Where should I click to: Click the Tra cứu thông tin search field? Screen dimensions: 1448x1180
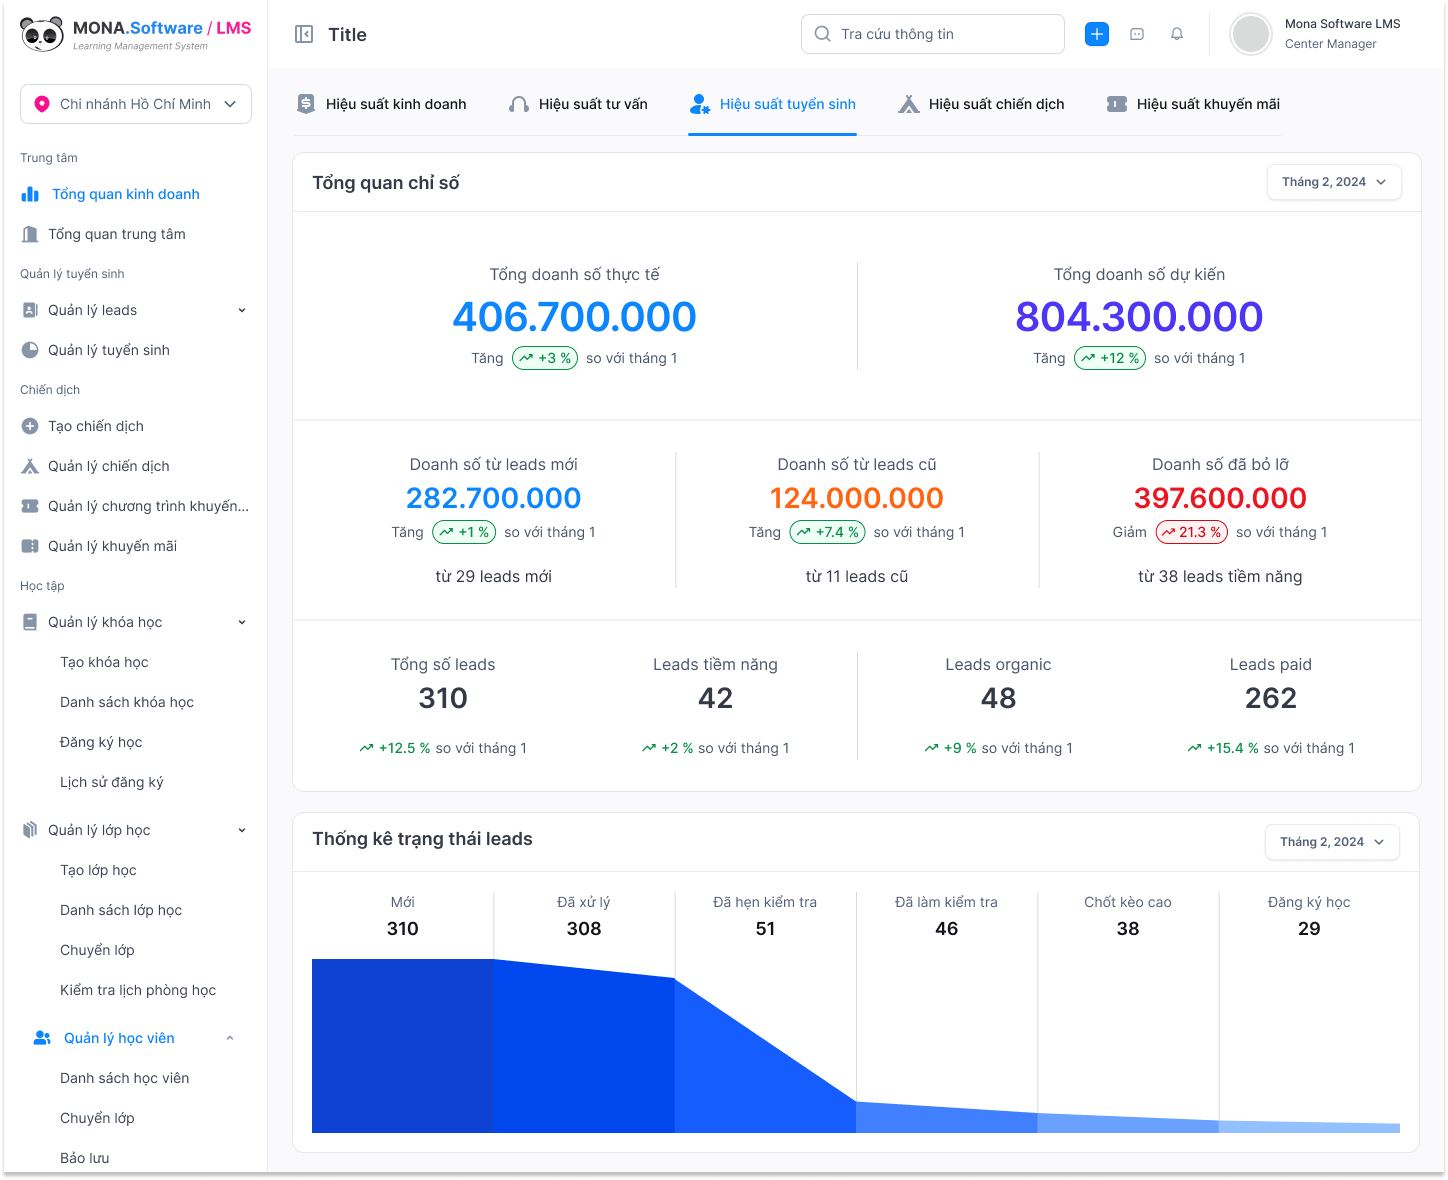pyautogui.click(x=933, y=34)
